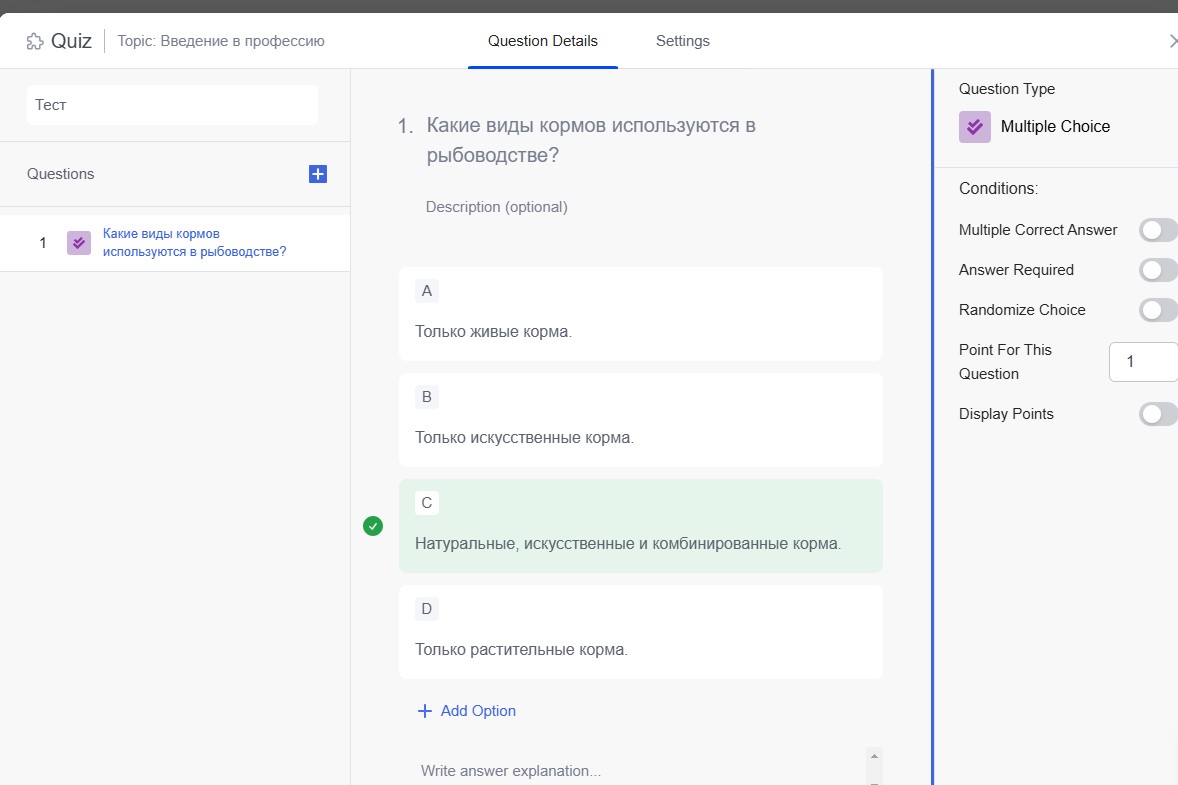Click the Point For This Question field

pyautogui.click(x=1142, y=361)
